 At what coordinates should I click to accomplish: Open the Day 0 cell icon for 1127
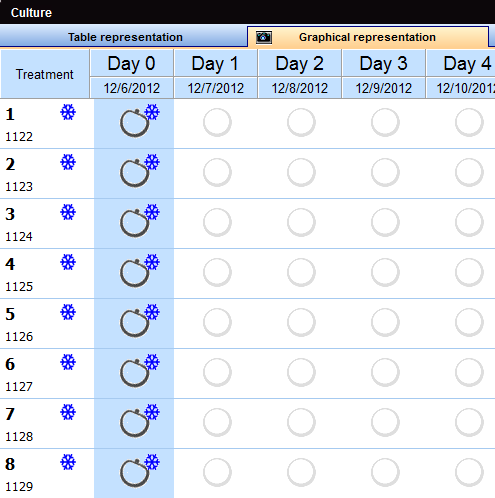[x=139, y=371]
